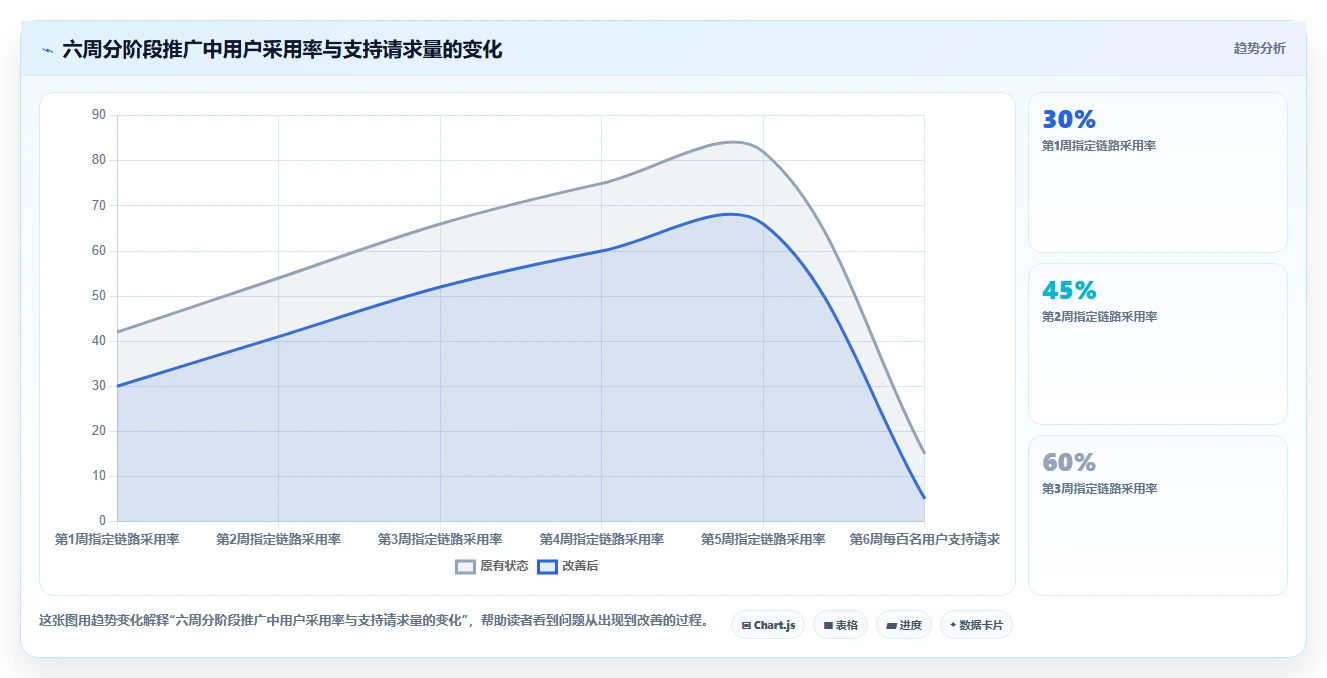
Task: Open the 45% 第2周指定链路采用率 card
Action: click(x=1158, y=344)
